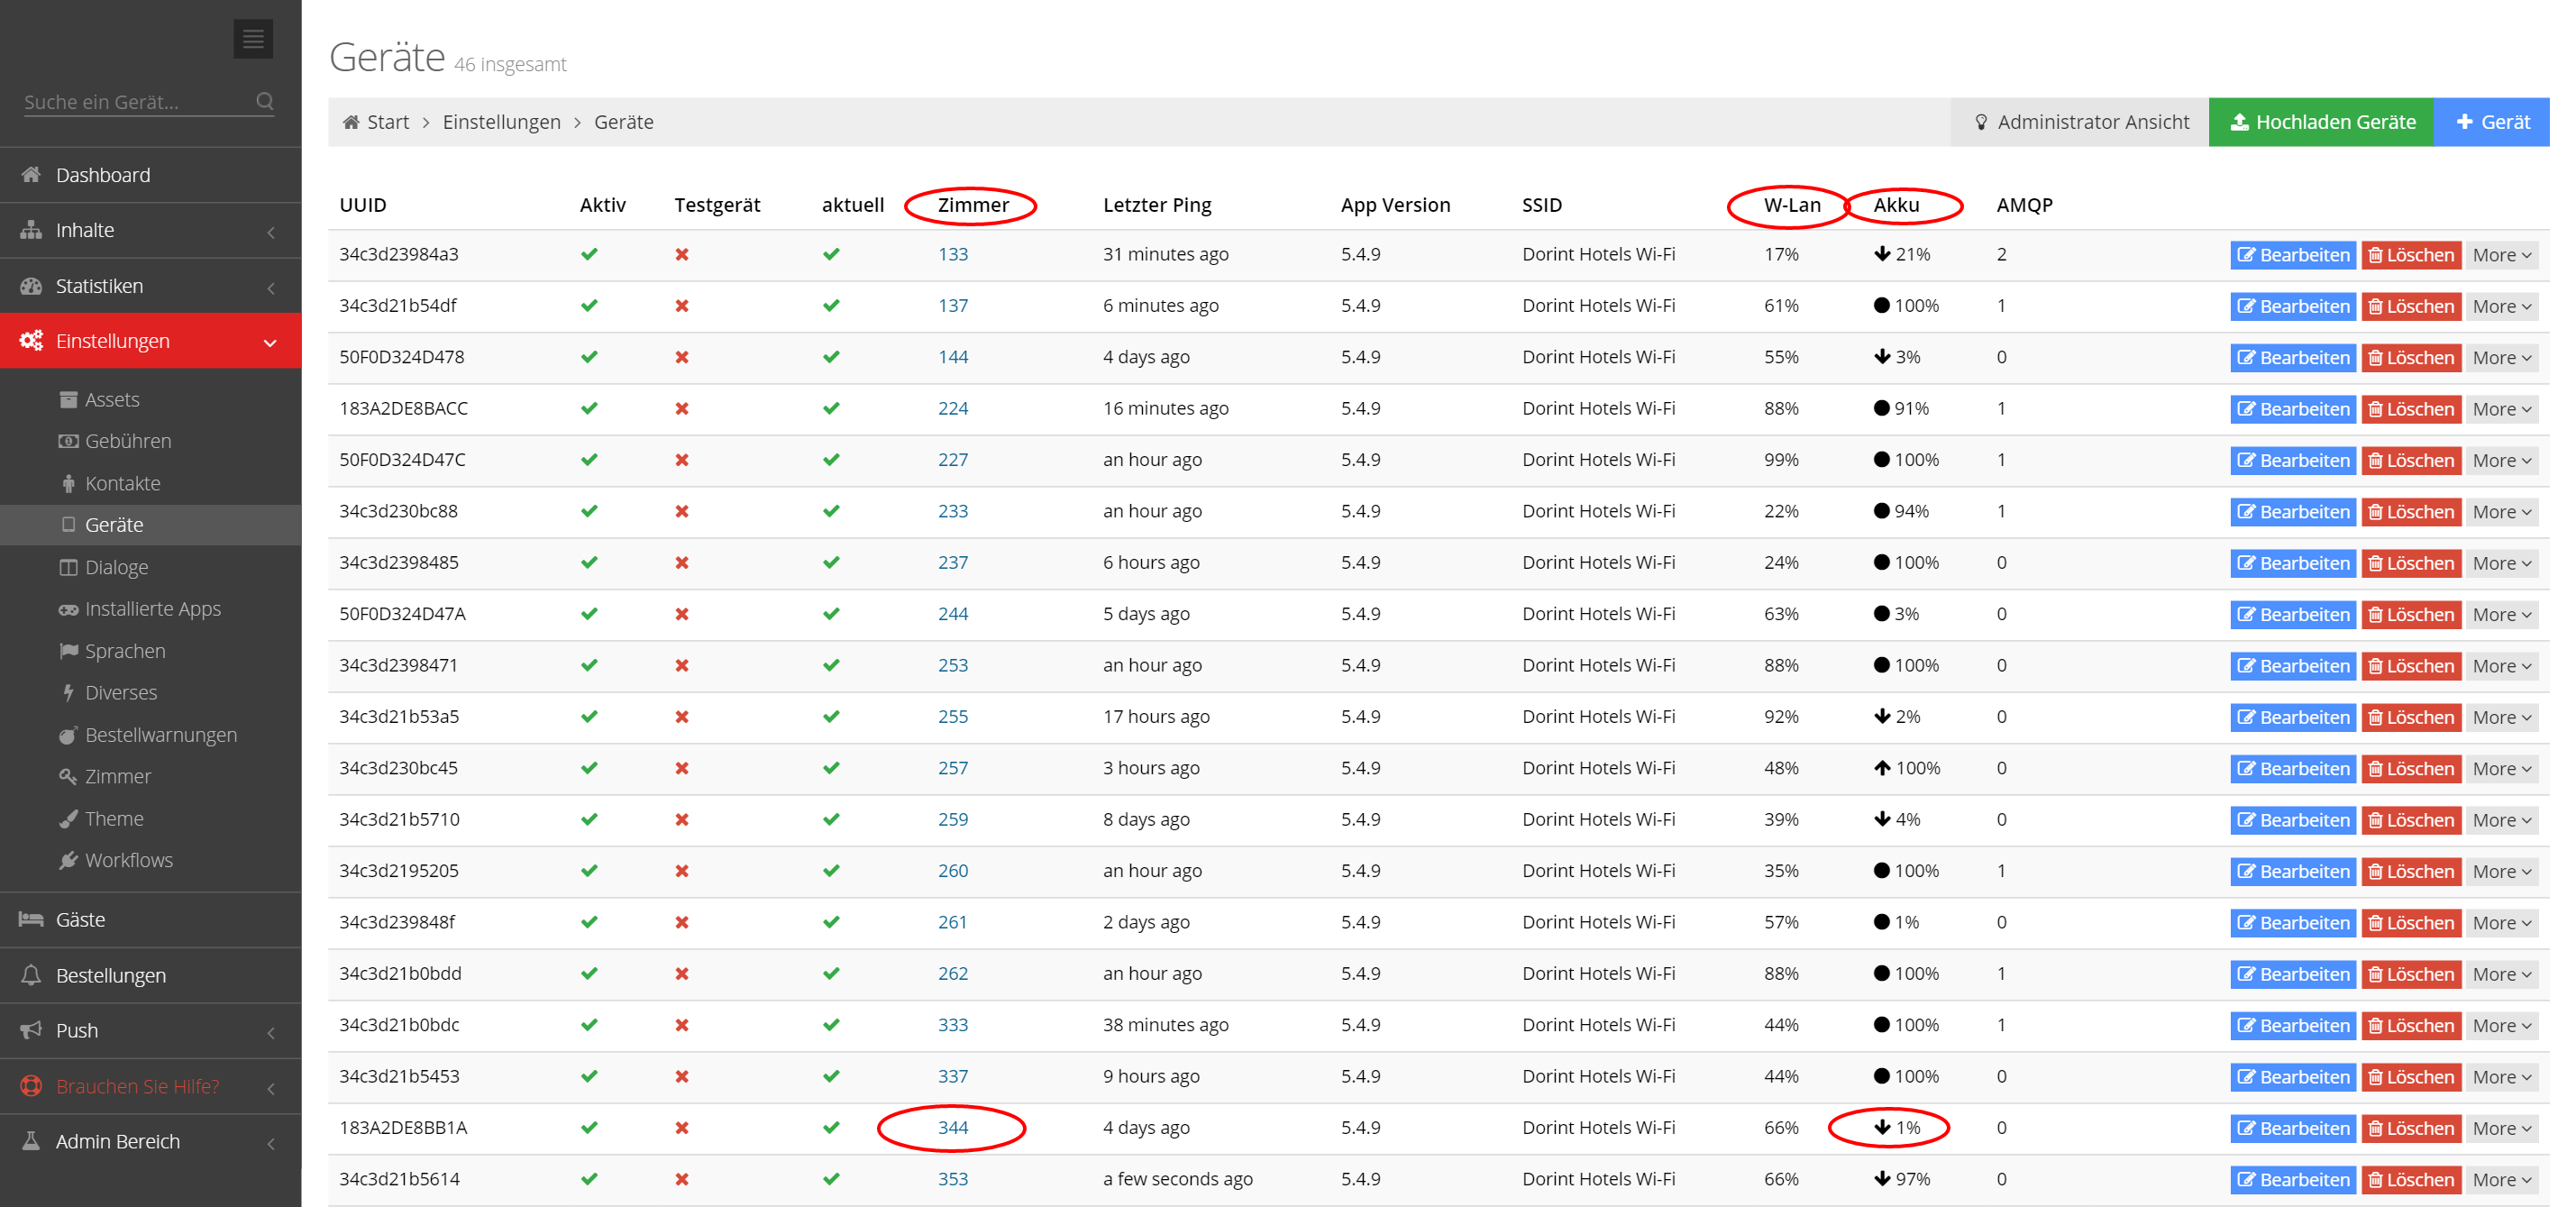2576x1207 pixels.
Task: Click the Statistiken gauge icon
Action: coord(31,286)
